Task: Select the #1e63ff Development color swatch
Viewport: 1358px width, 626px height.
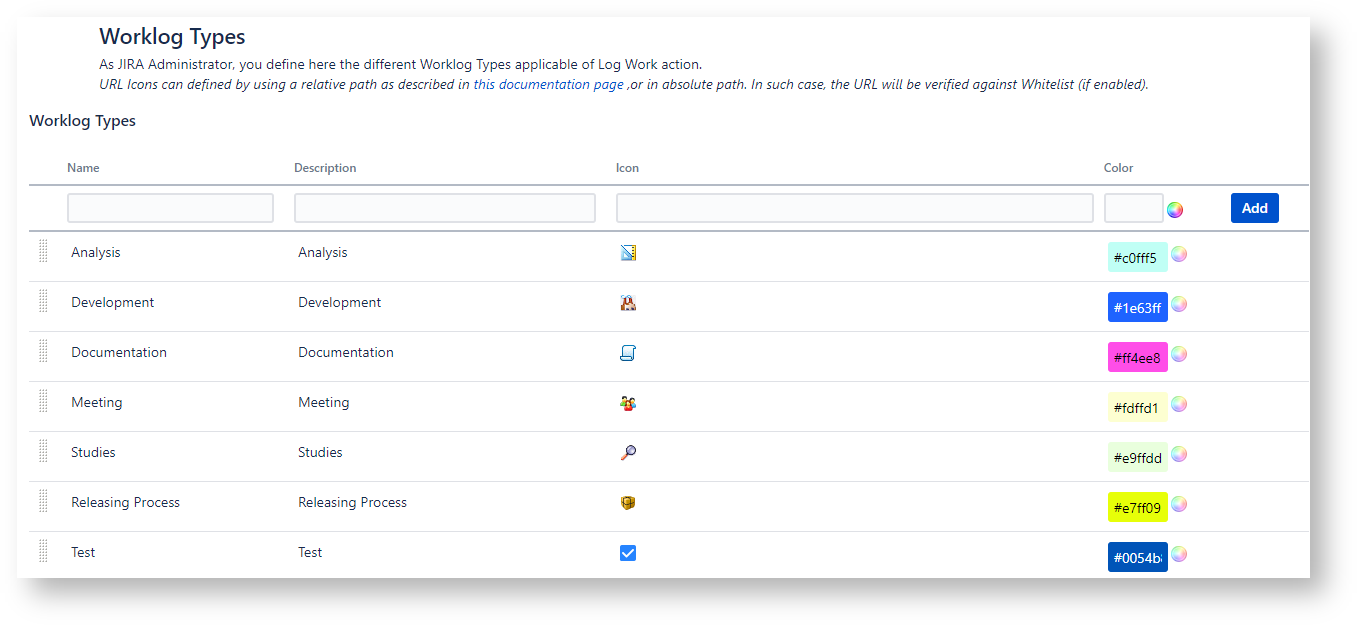Action: [x=1137, y=307]
